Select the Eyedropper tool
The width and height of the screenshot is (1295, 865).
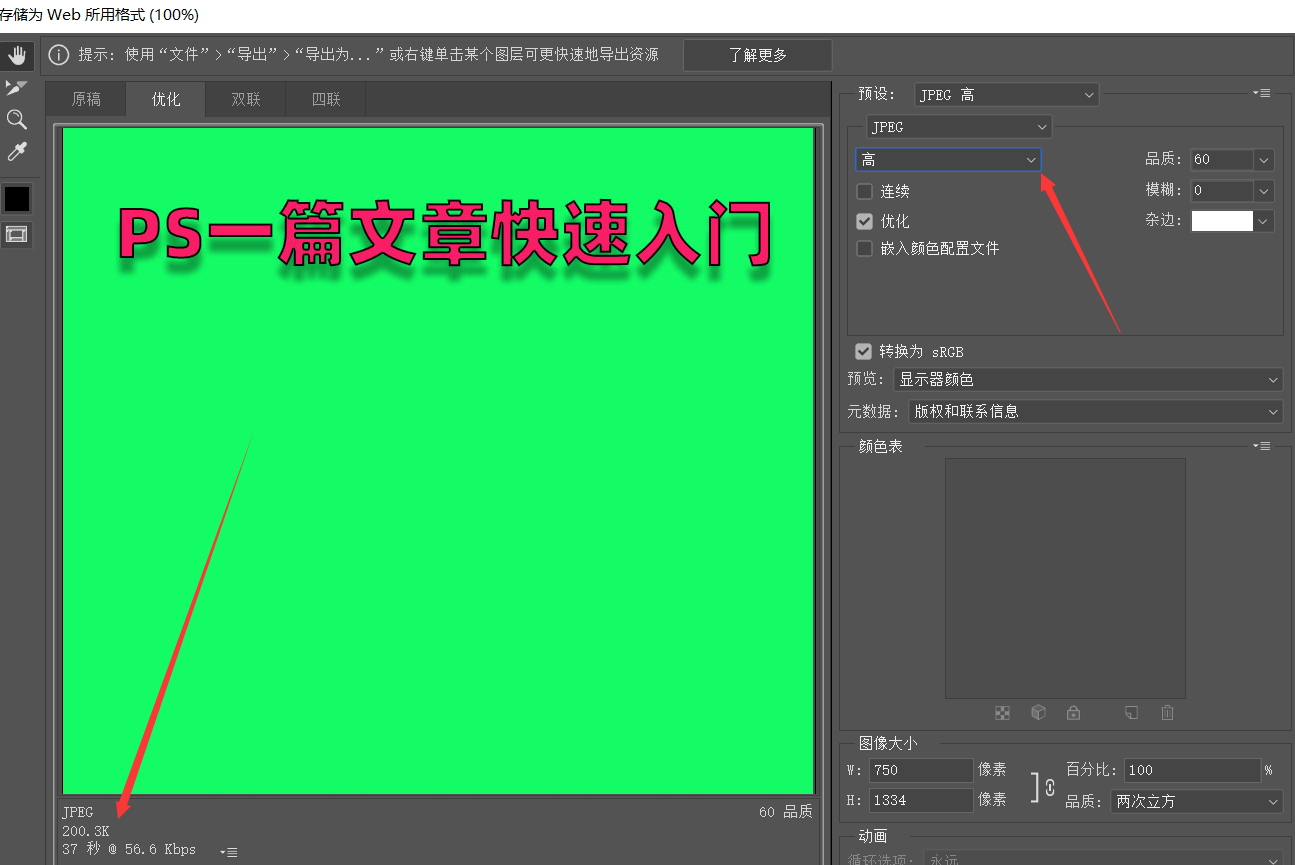coord(17,152)
